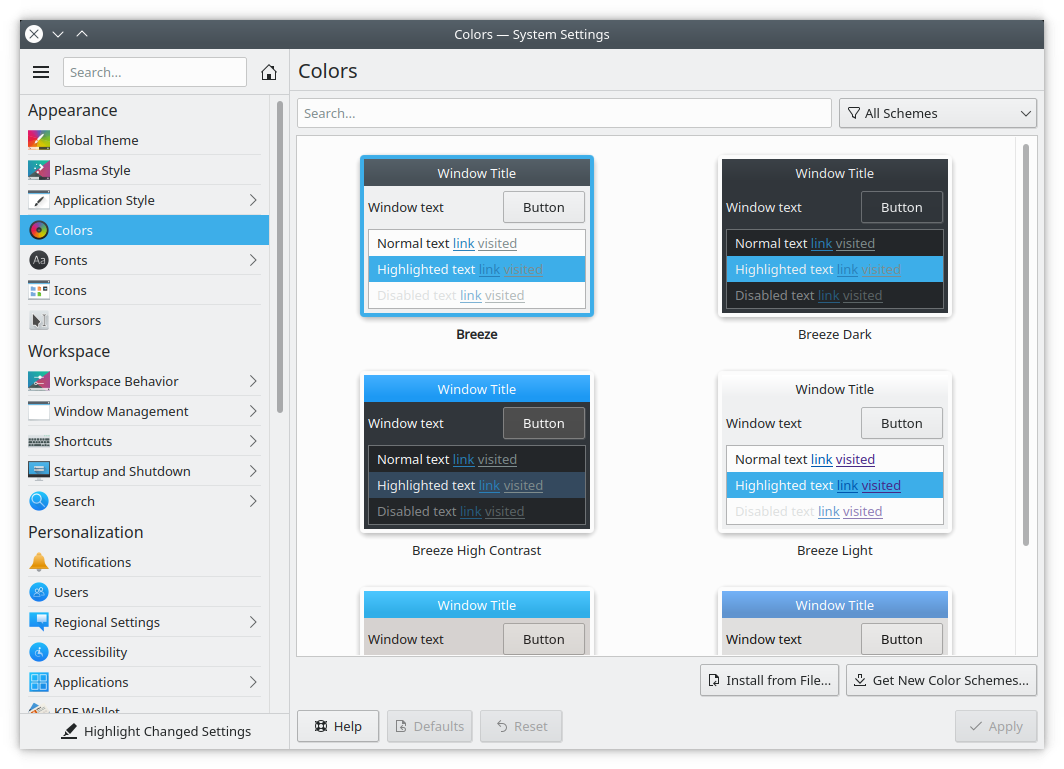Select the Cursors sidebar entry

pyautogui.click(x=145, y=320)
